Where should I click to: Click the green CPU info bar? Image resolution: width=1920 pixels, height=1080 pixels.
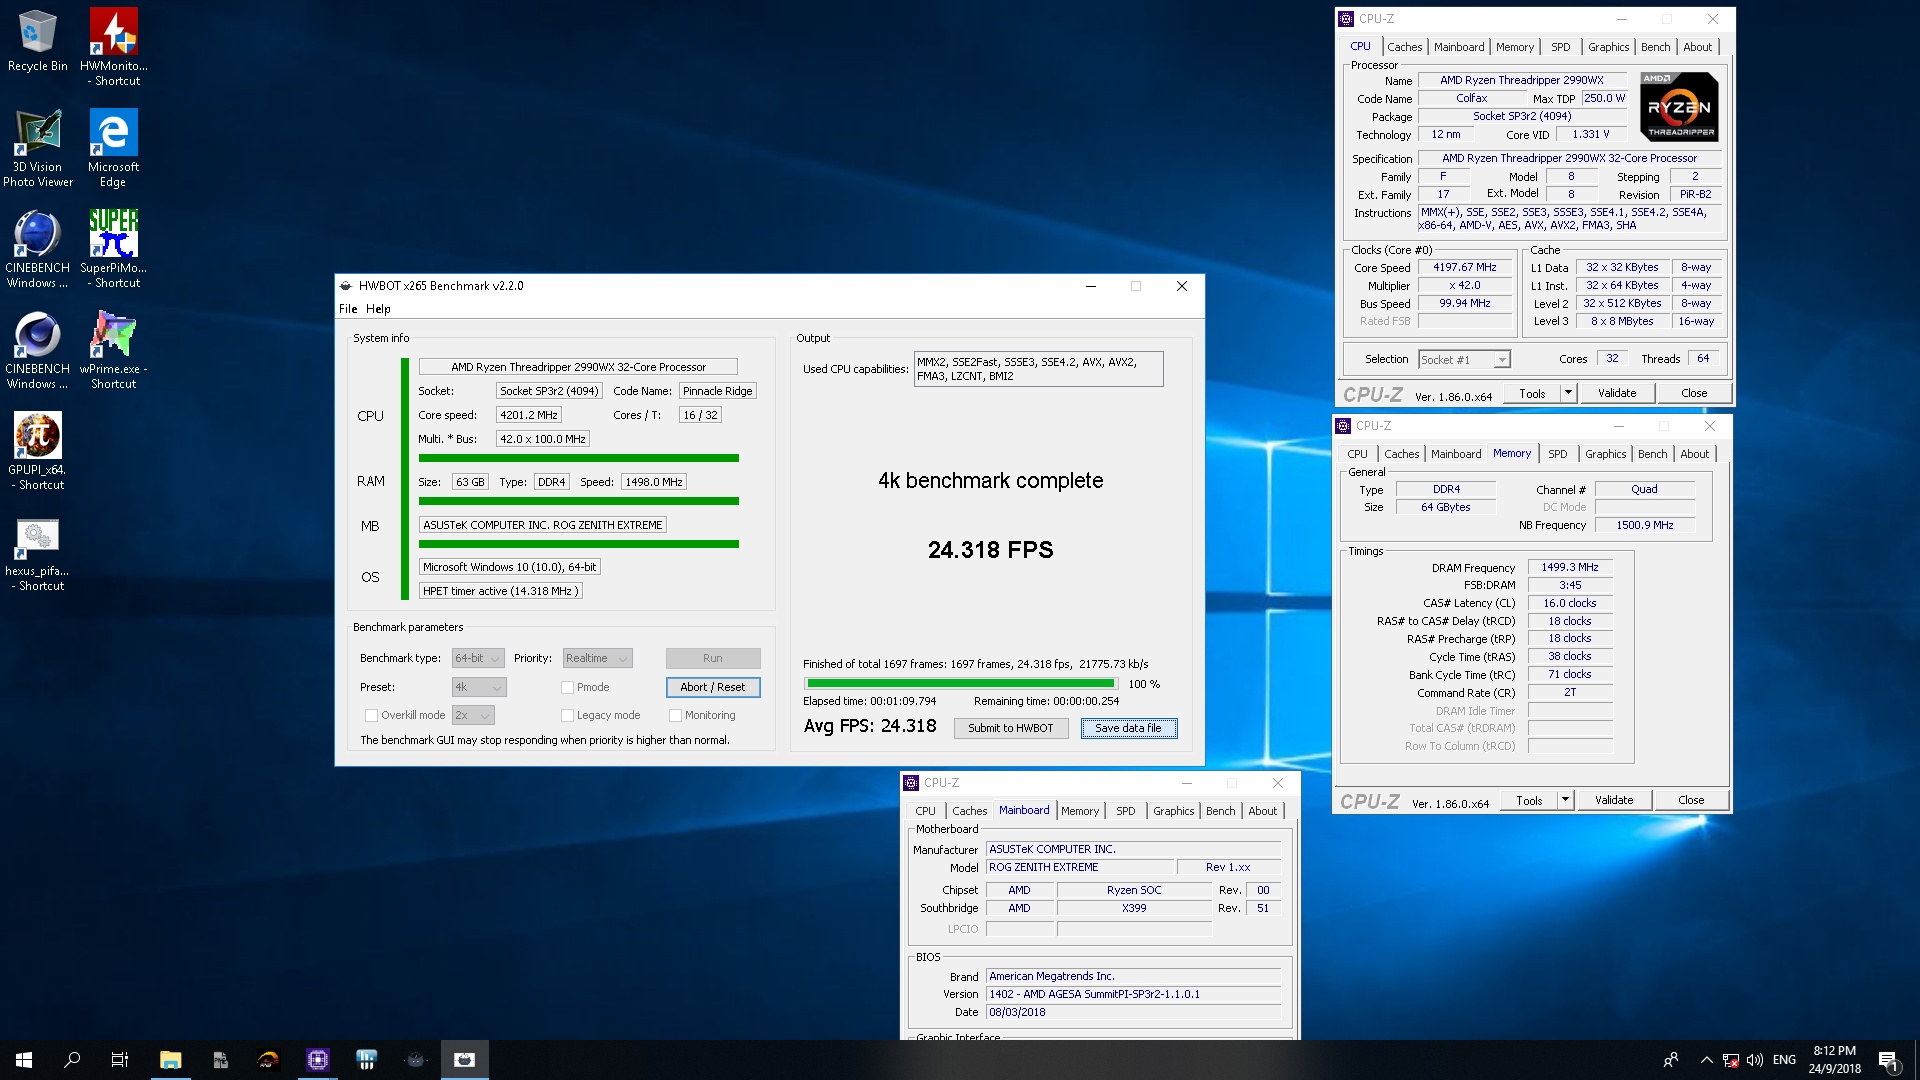pyautogui.click(x=579, y=458)
